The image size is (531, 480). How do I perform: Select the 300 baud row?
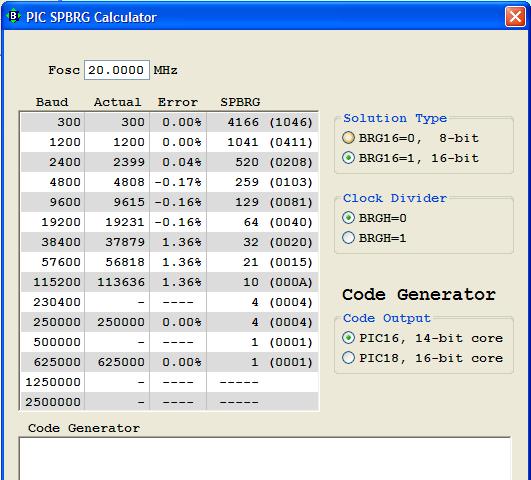point(169,122)
